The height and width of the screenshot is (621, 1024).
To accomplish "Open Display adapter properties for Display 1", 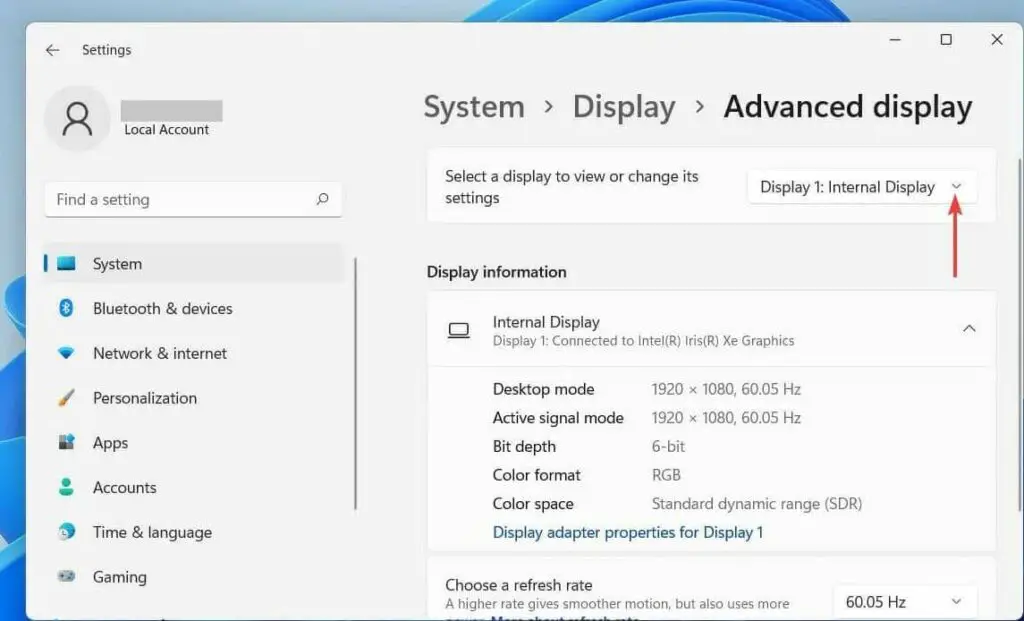I will [x=629, y=532].
